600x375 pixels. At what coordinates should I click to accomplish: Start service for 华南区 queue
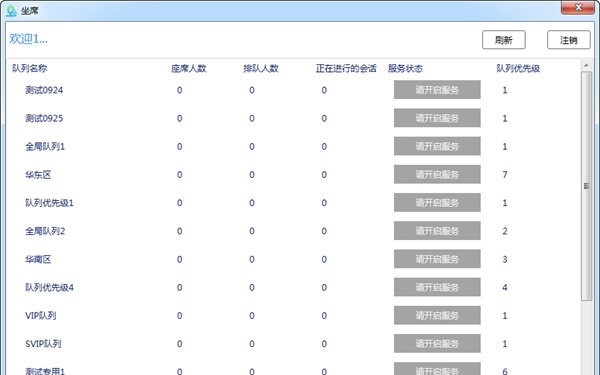pyautogui.click(x=437, y=259)
